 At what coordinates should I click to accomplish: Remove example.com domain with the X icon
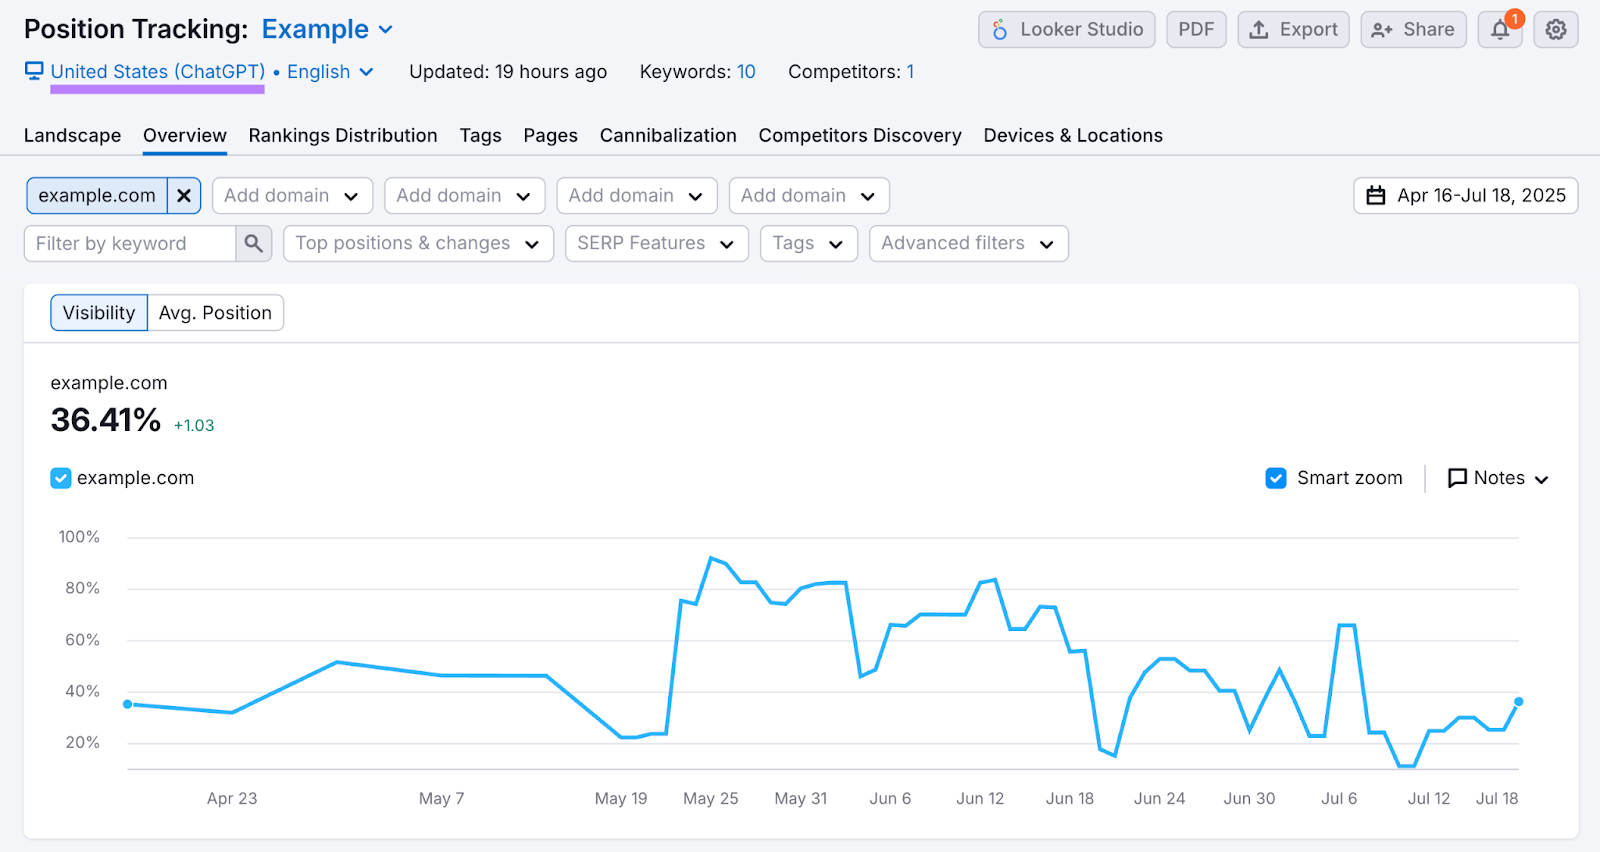click(x=184, y=196)
